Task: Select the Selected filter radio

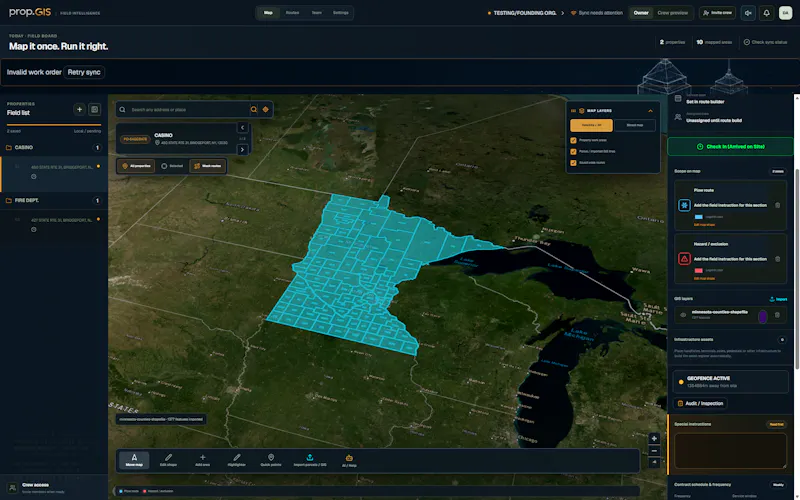Action: click(172, 166)
